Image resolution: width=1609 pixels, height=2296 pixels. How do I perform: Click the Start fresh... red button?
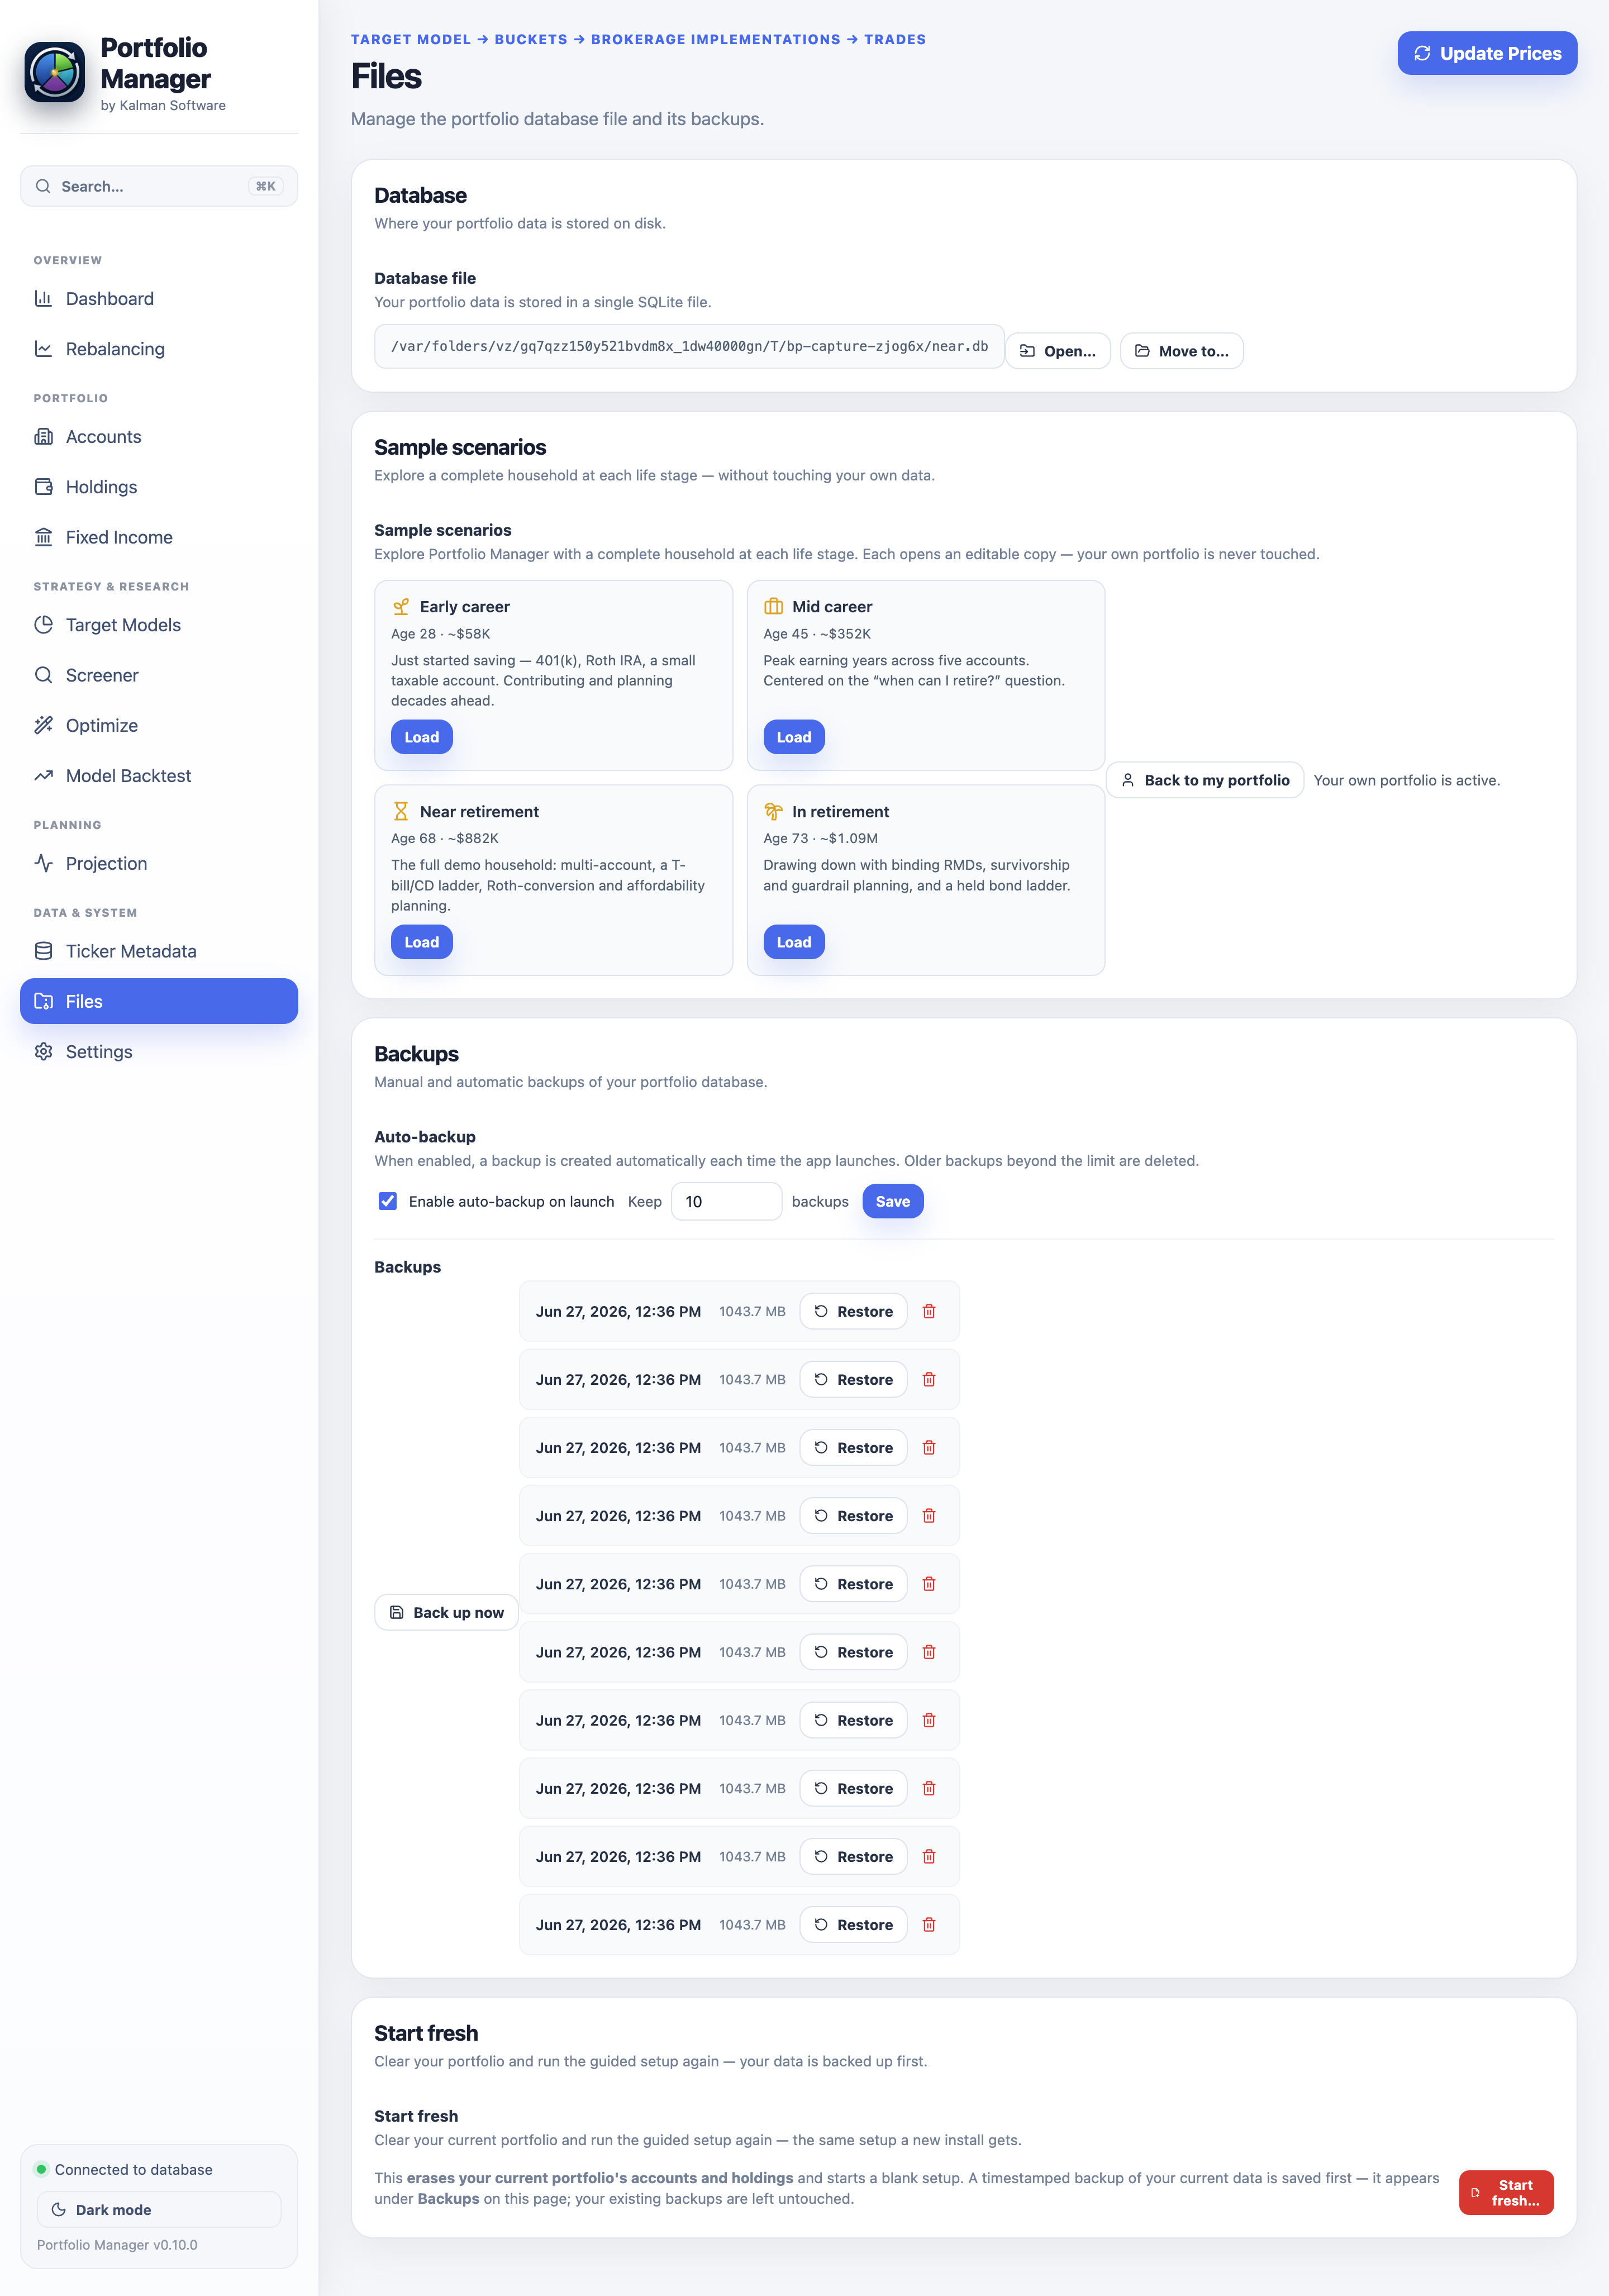click(1505, 2192)
